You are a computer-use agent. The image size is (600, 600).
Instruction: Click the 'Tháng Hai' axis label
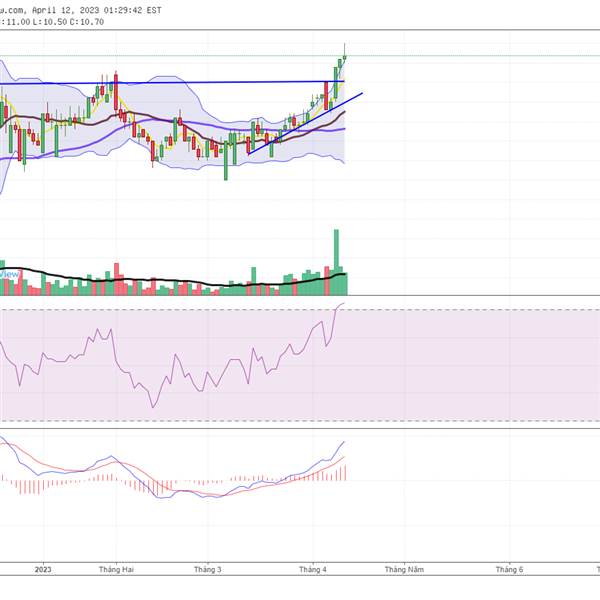(116, 569)
